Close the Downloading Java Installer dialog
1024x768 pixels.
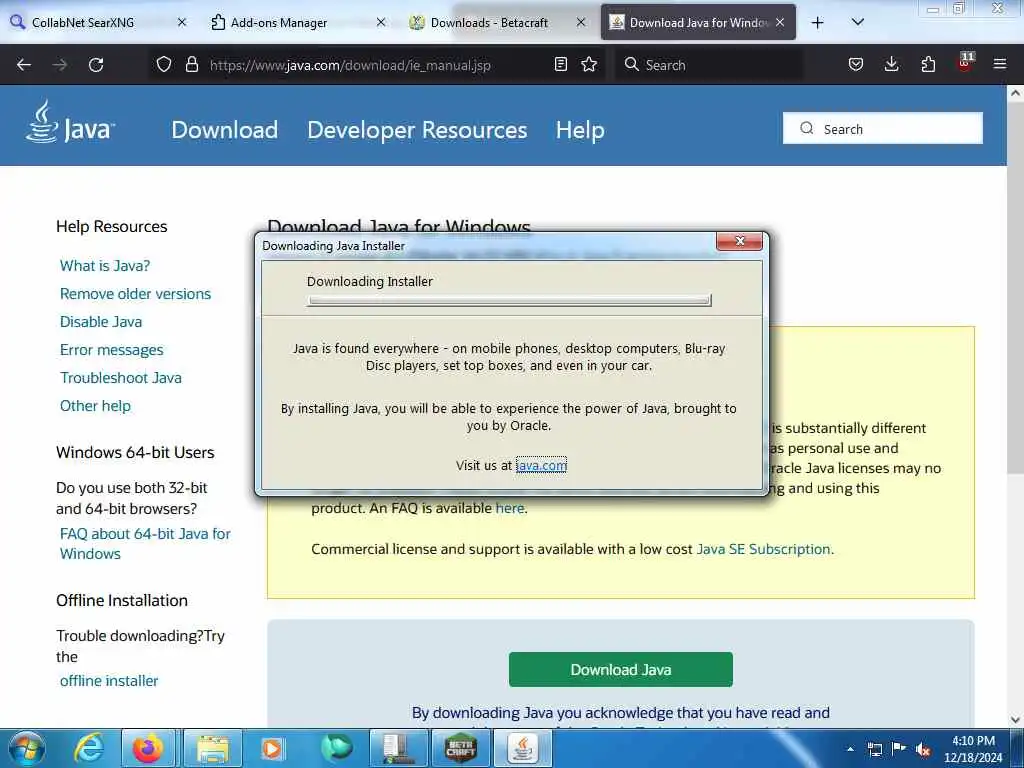coord(739,241)
